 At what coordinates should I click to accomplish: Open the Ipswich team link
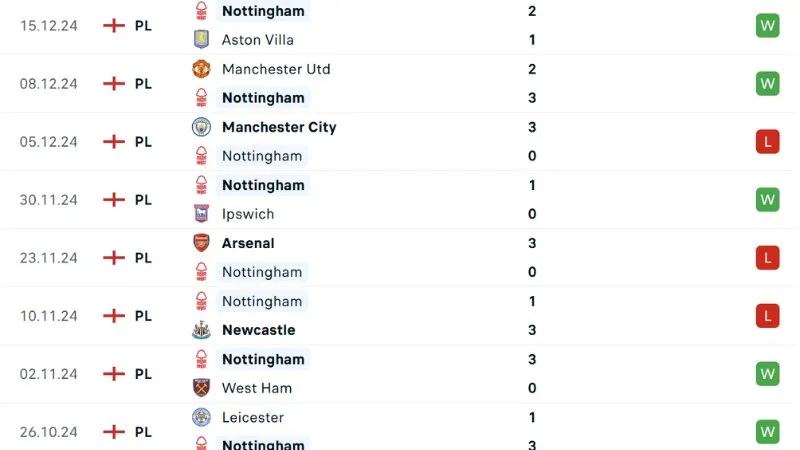(x=248, y=214)
